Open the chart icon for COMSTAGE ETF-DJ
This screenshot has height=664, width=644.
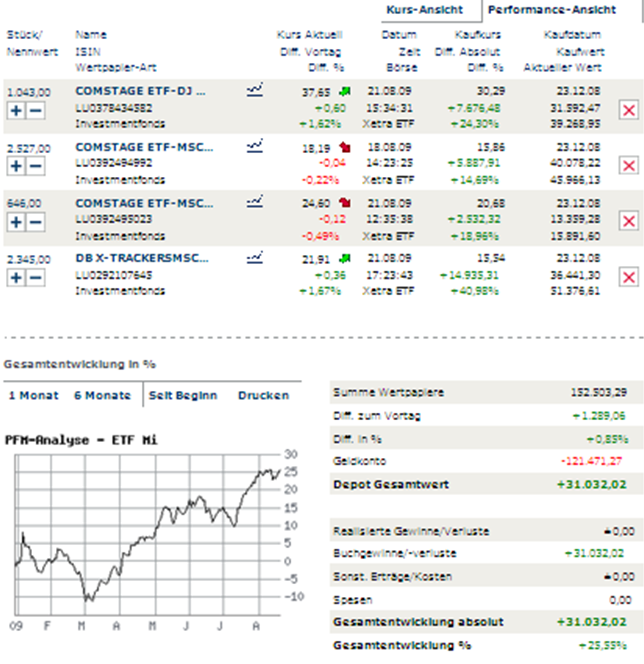255,90
